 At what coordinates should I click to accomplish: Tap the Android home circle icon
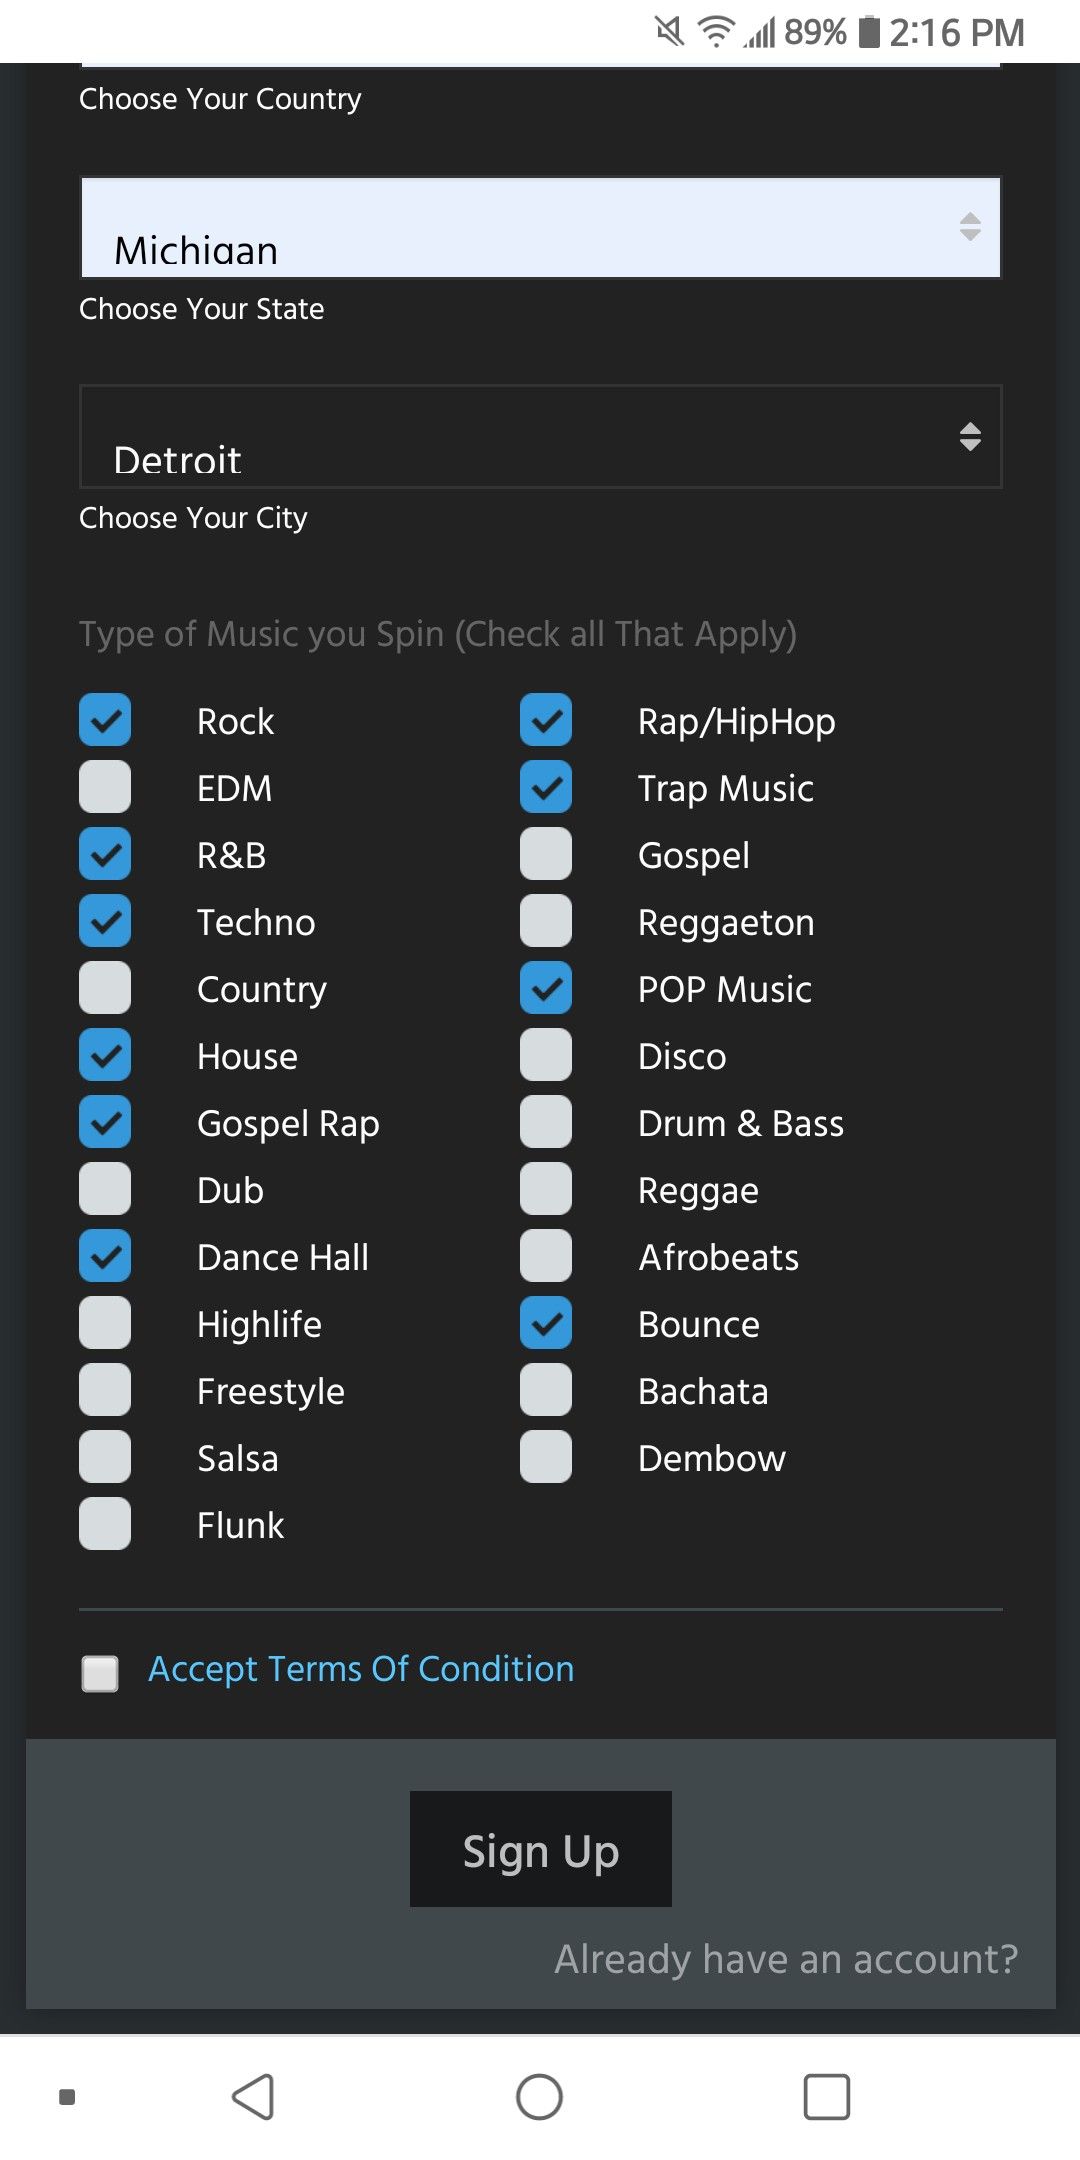click(539, 2096)
